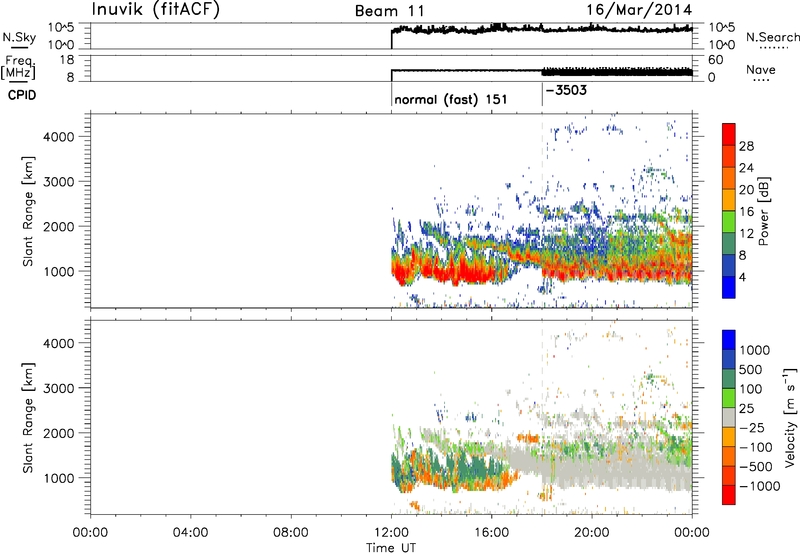Click the '4' label on the Power scale
This screenshot has width=800, height=554.
742,277
